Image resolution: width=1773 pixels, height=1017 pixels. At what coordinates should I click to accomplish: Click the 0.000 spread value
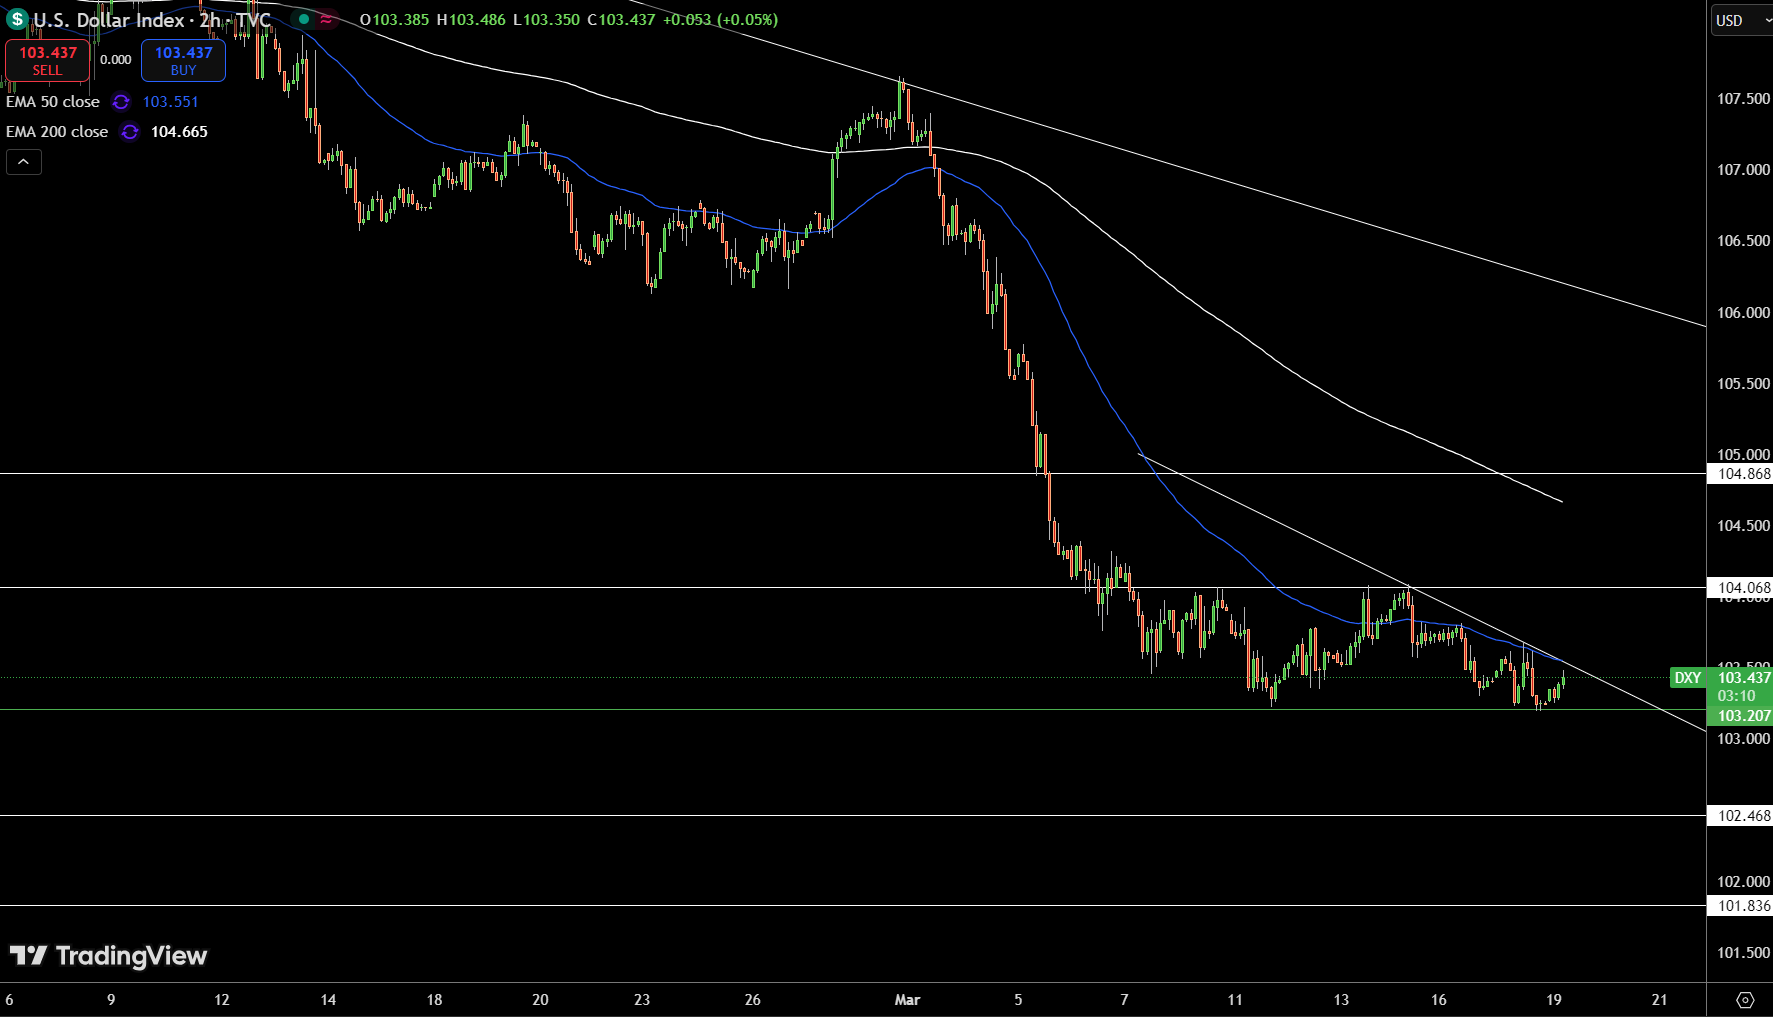pyautogui.click(x=116, y=60)
